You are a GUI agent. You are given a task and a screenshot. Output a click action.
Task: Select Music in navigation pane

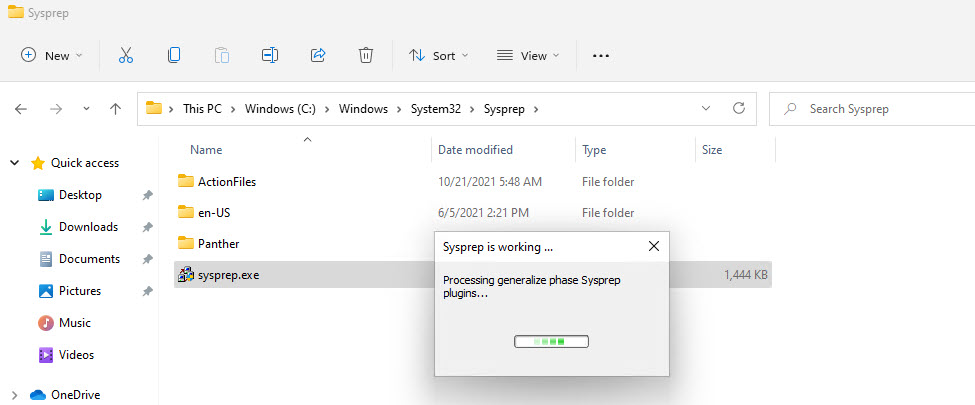pos(75,323)
